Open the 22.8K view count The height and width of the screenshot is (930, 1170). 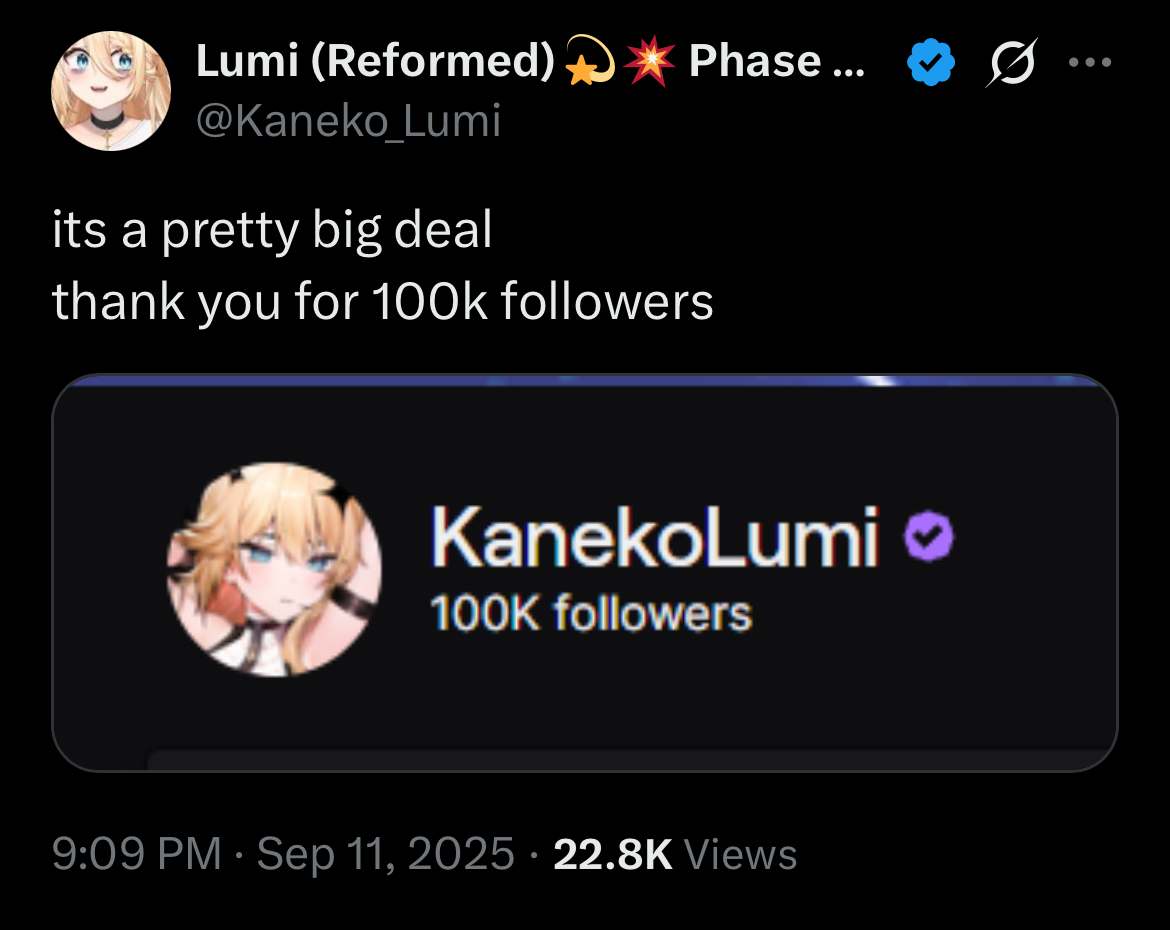pyautogui.click(x=612, y=854)
